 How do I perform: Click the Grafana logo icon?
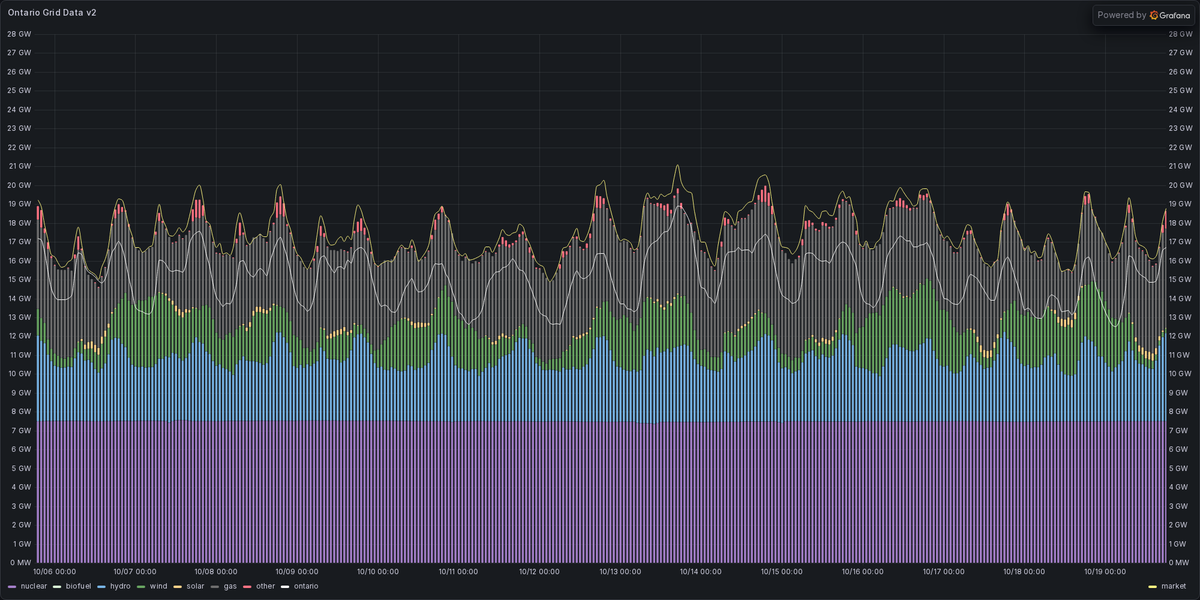1154,15
